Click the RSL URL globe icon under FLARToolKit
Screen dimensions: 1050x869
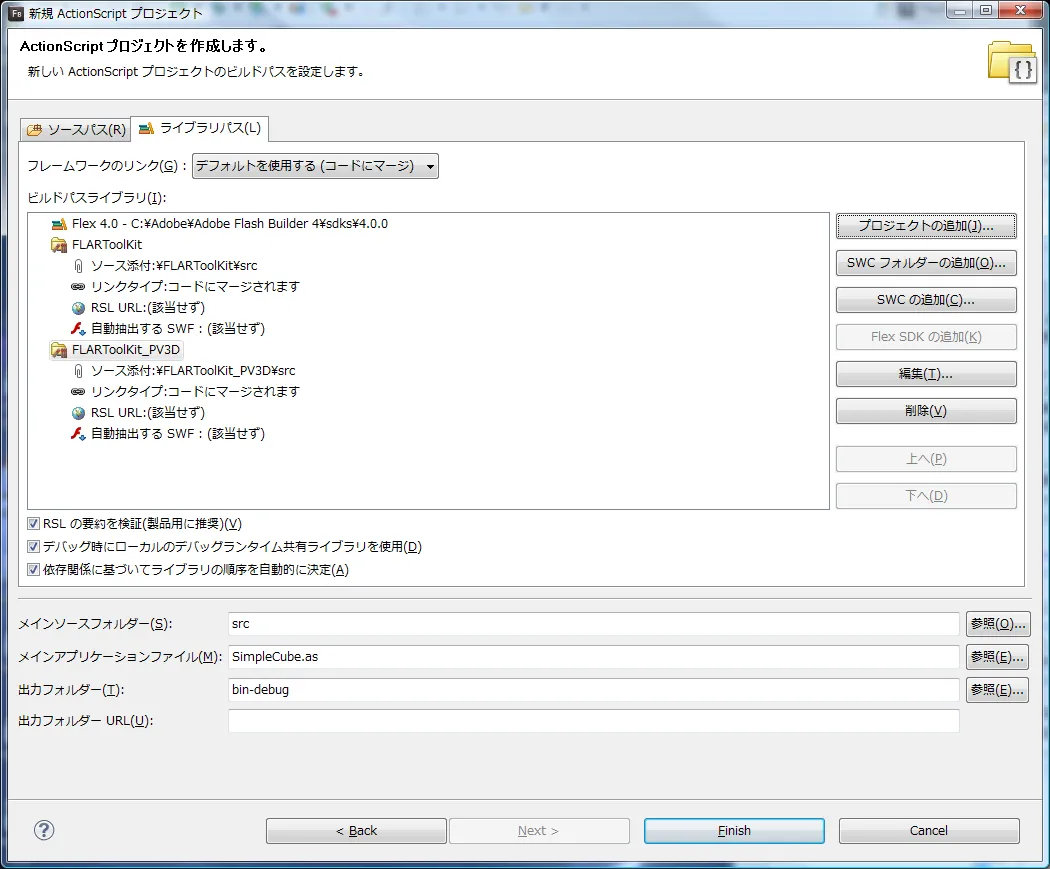[78, 308]
